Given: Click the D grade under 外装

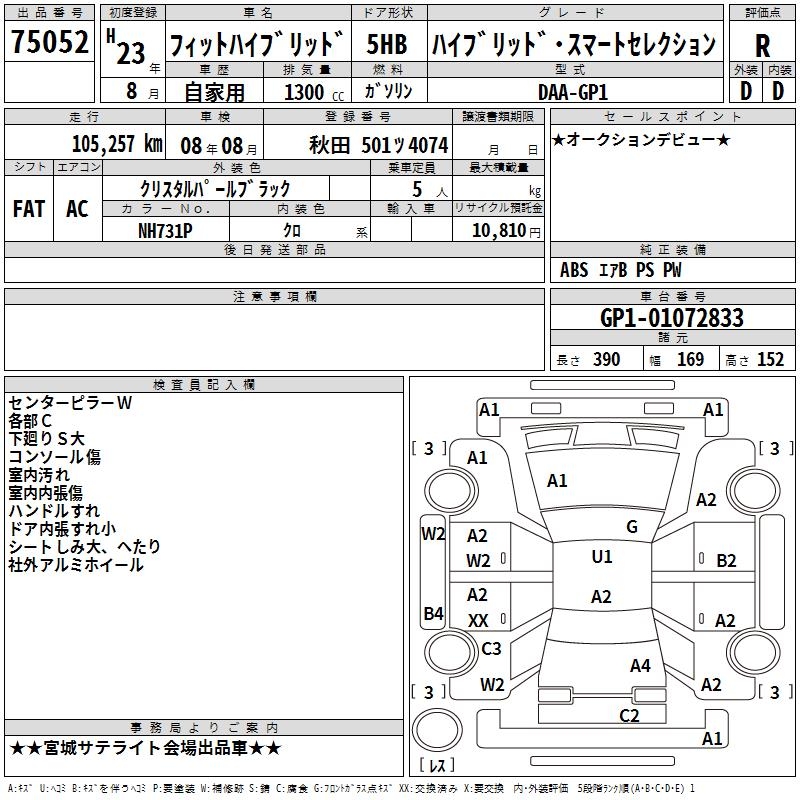Looking at the screenshot, I should (746, 91).
